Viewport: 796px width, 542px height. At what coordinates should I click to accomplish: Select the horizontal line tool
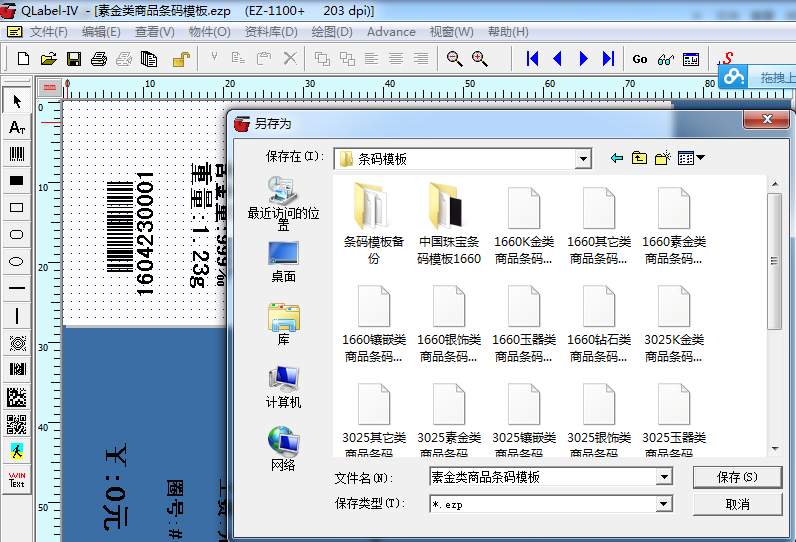[17, 288]
